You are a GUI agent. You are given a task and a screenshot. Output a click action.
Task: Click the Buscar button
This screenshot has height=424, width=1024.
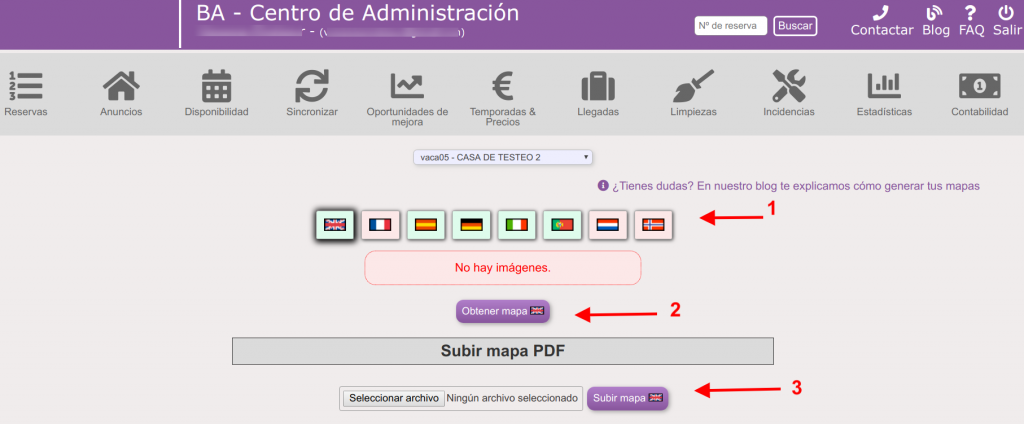pyautogui.click(x=795, y=25)
